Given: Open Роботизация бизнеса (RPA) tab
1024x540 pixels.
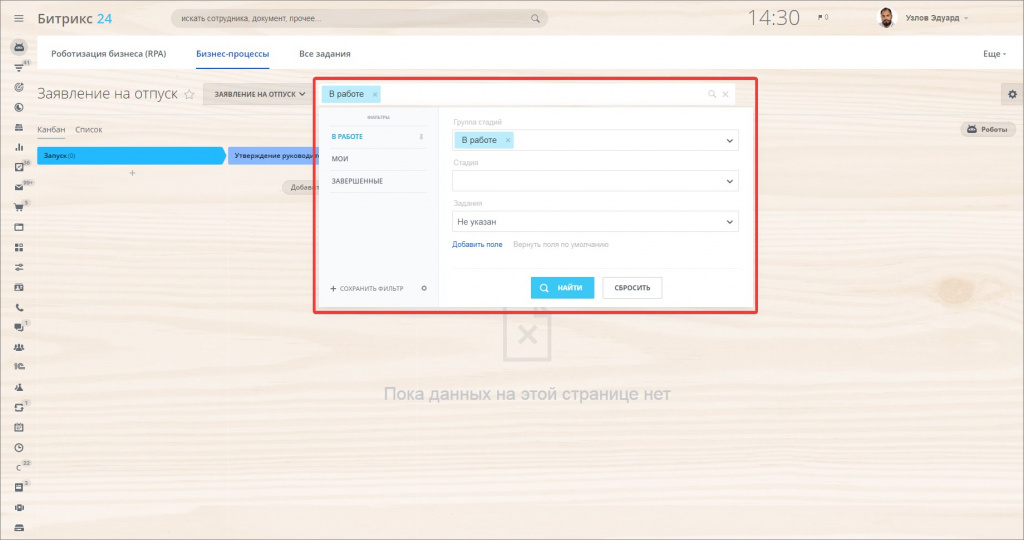Looking at the screenshot, I should point(108,54).
